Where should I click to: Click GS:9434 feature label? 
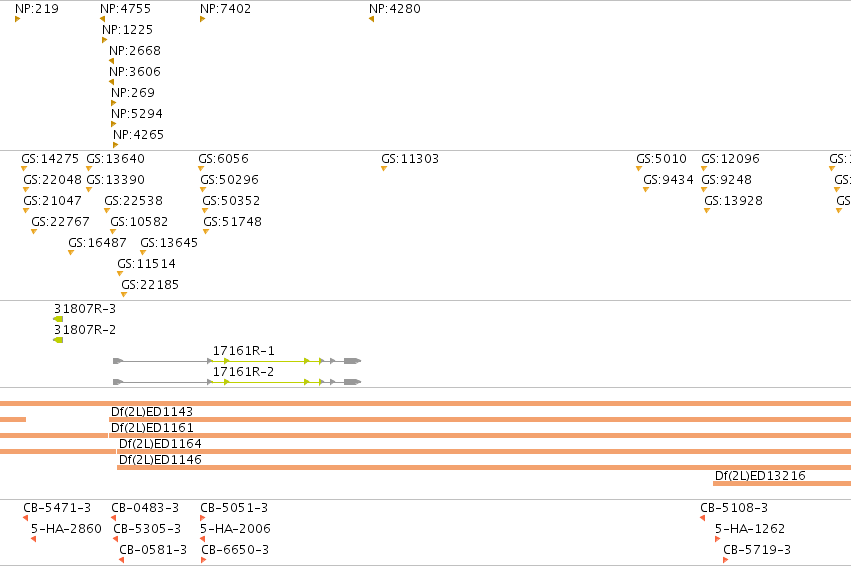pos(668,180)
